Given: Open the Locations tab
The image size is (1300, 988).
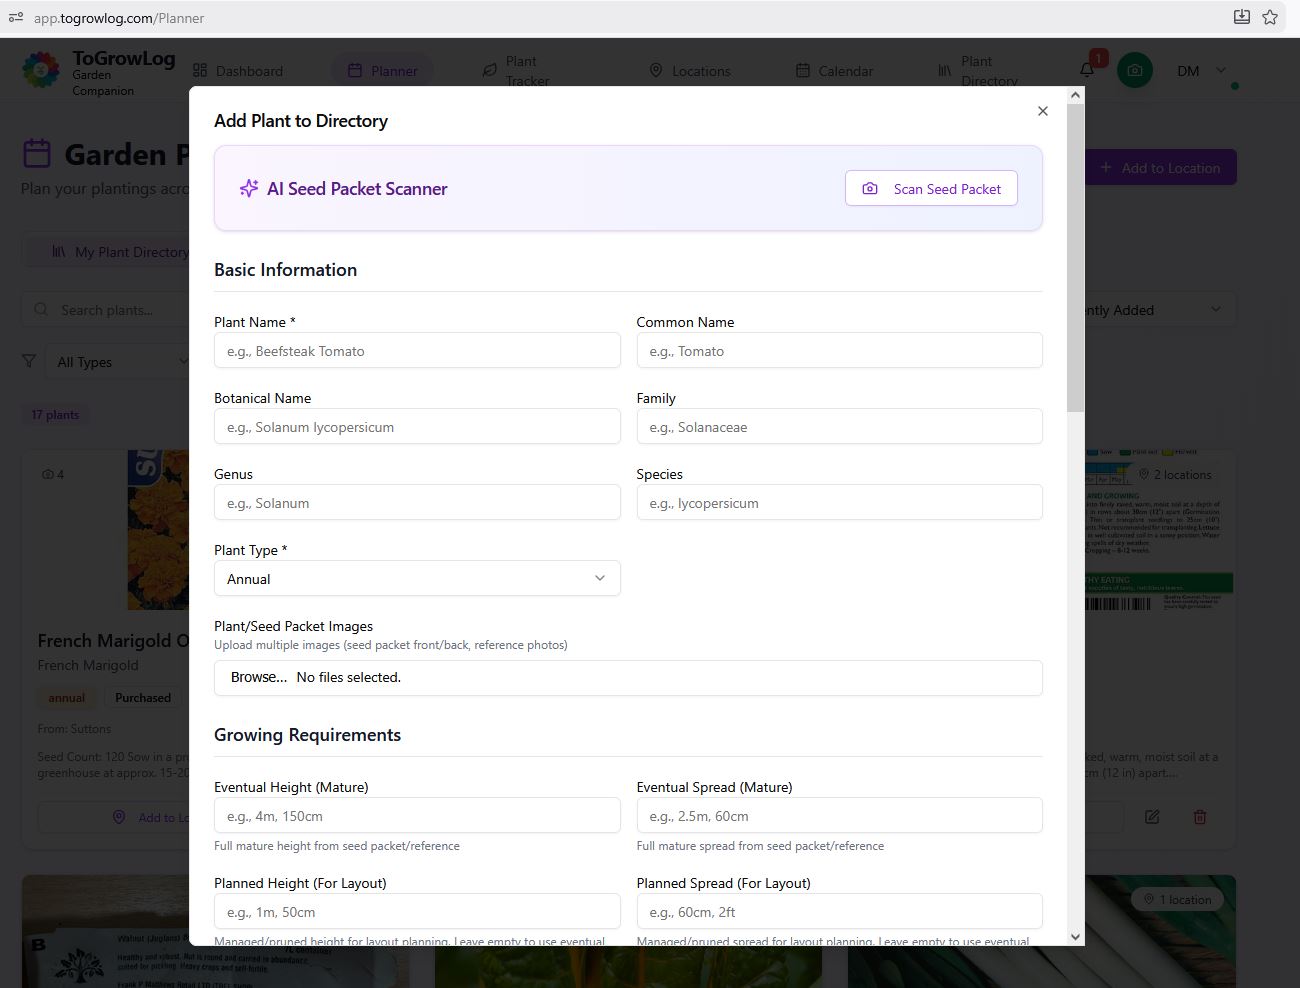Looking at the screenshot, I should coord(690,71).
